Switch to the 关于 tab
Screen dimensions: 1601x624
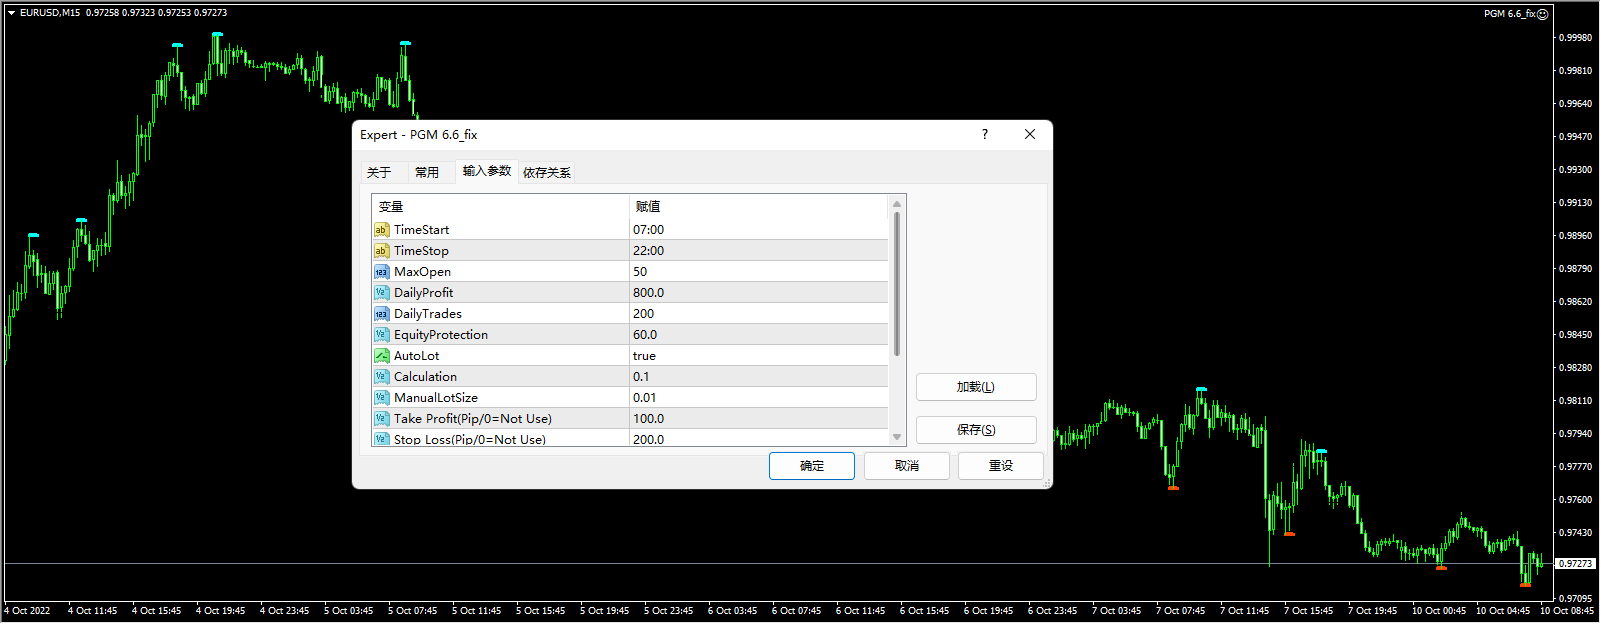[x=379, y=172]
